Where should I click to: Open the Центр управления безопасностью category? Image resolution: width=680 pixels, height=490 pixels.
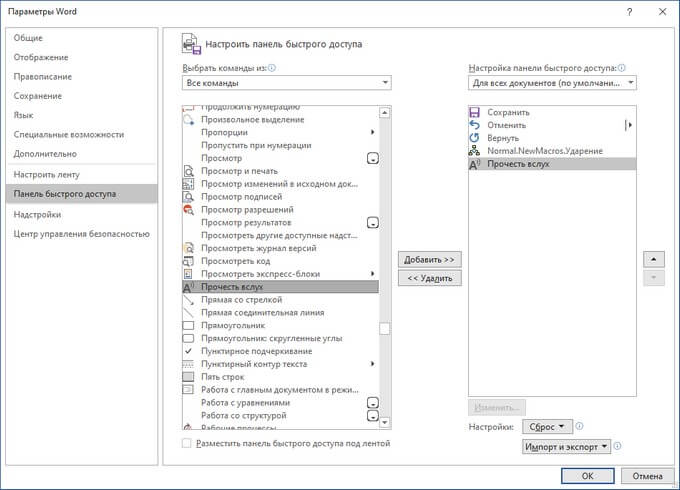tap(82, 234)
